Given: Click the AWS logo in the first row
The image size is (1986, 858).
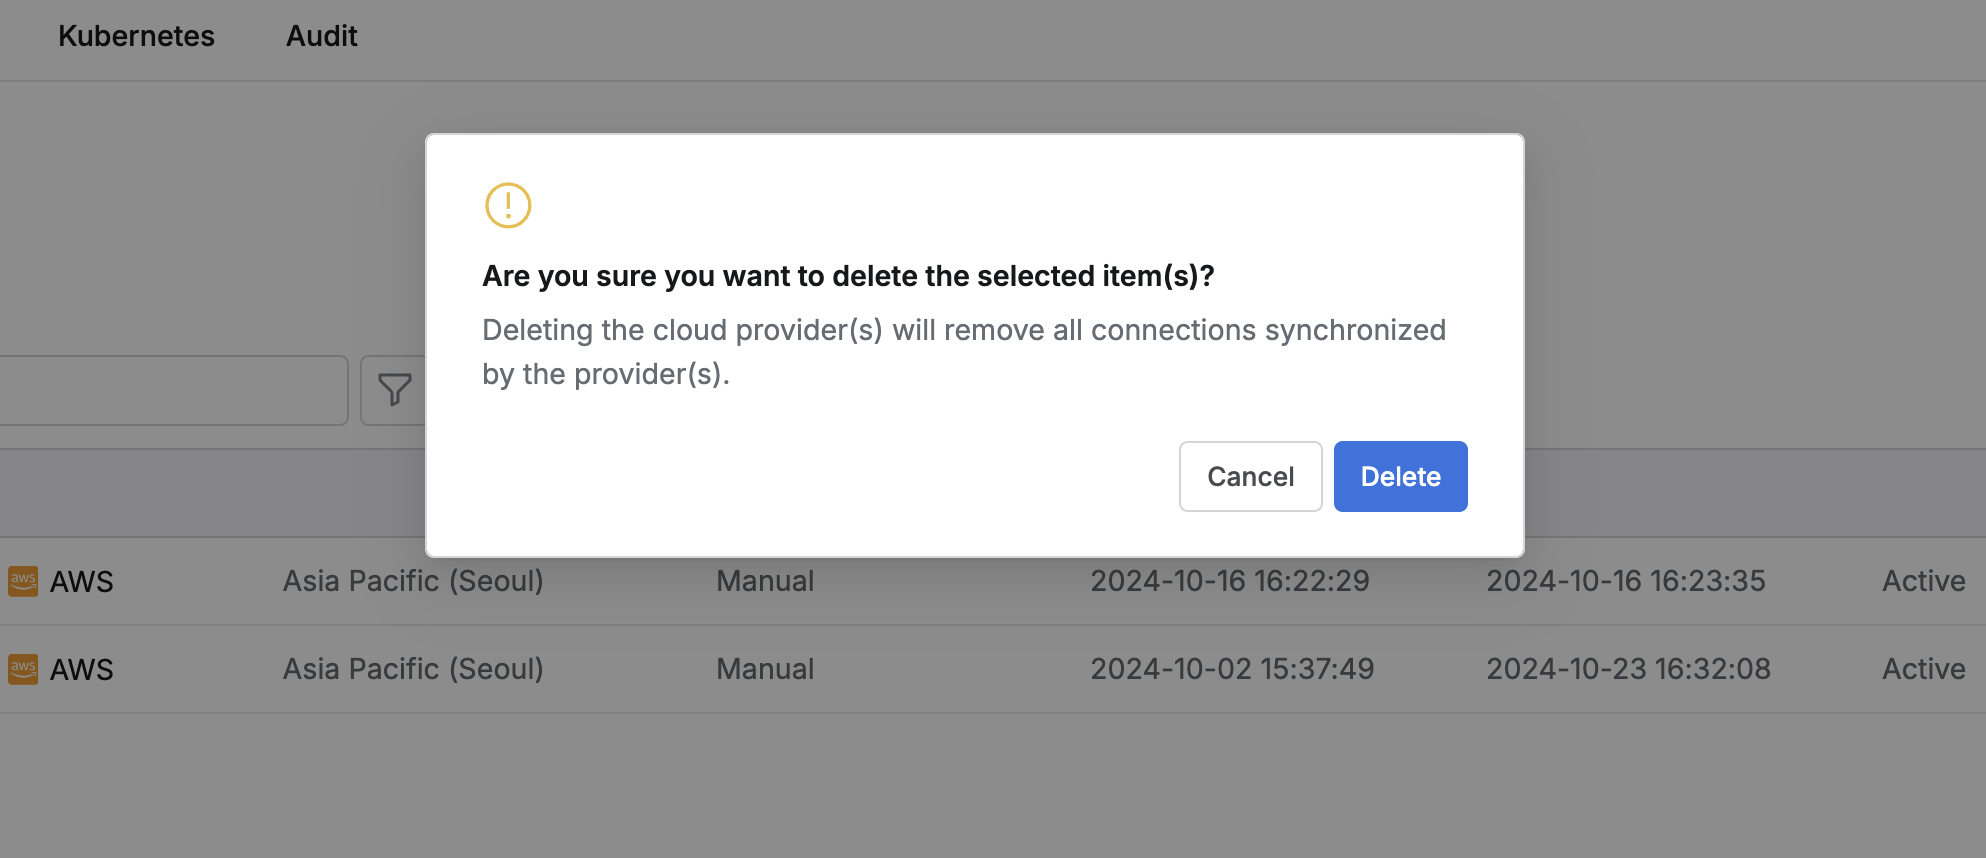Looking at the screenshot, I should 23,581.
